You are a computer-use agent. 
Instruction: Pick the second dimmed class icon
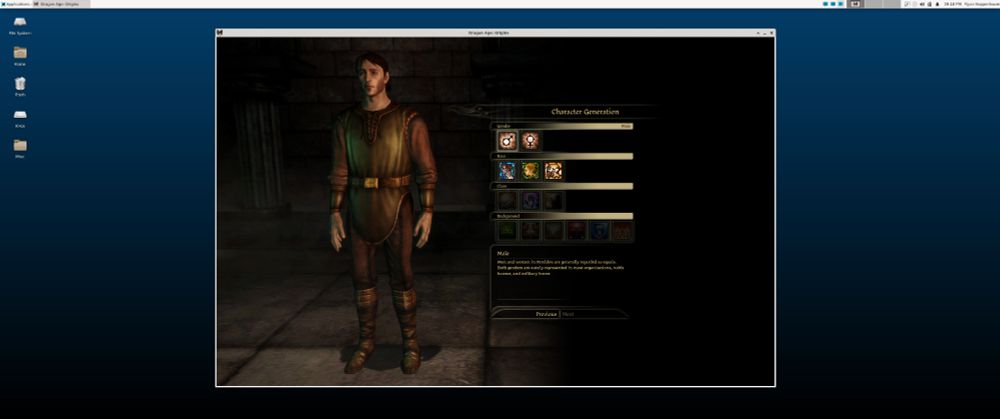pos(530,200)
